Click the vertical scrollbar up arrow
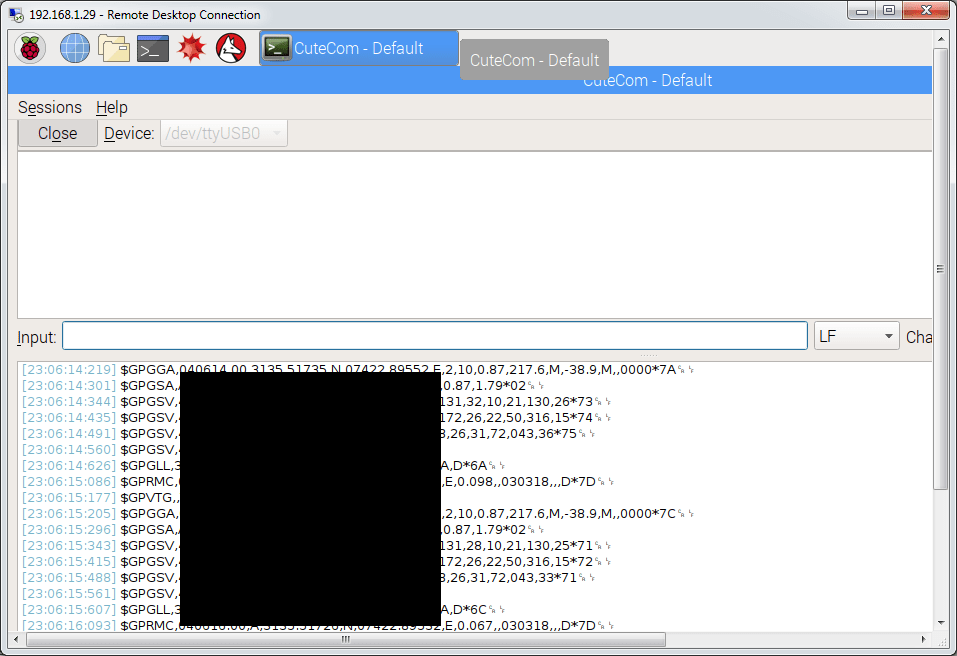957x656 pixels. (x=940, y=40)
